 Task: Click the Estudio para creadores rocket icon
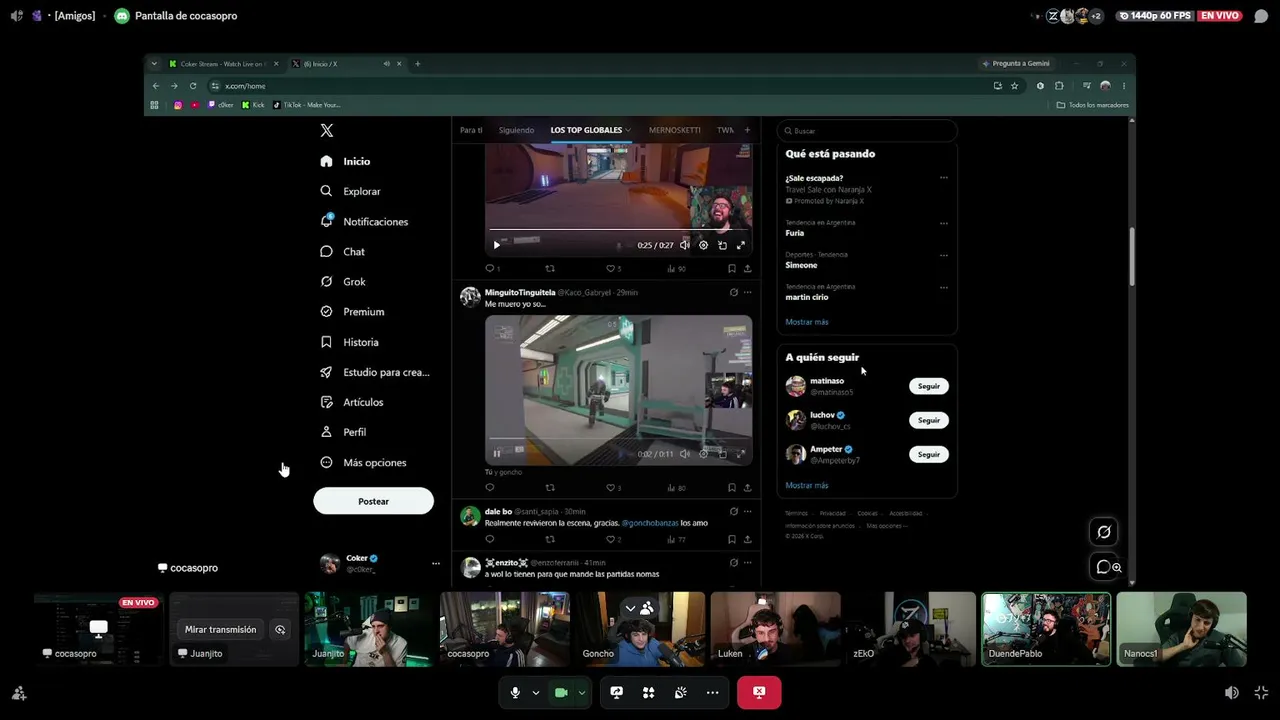tap(326, 372)
